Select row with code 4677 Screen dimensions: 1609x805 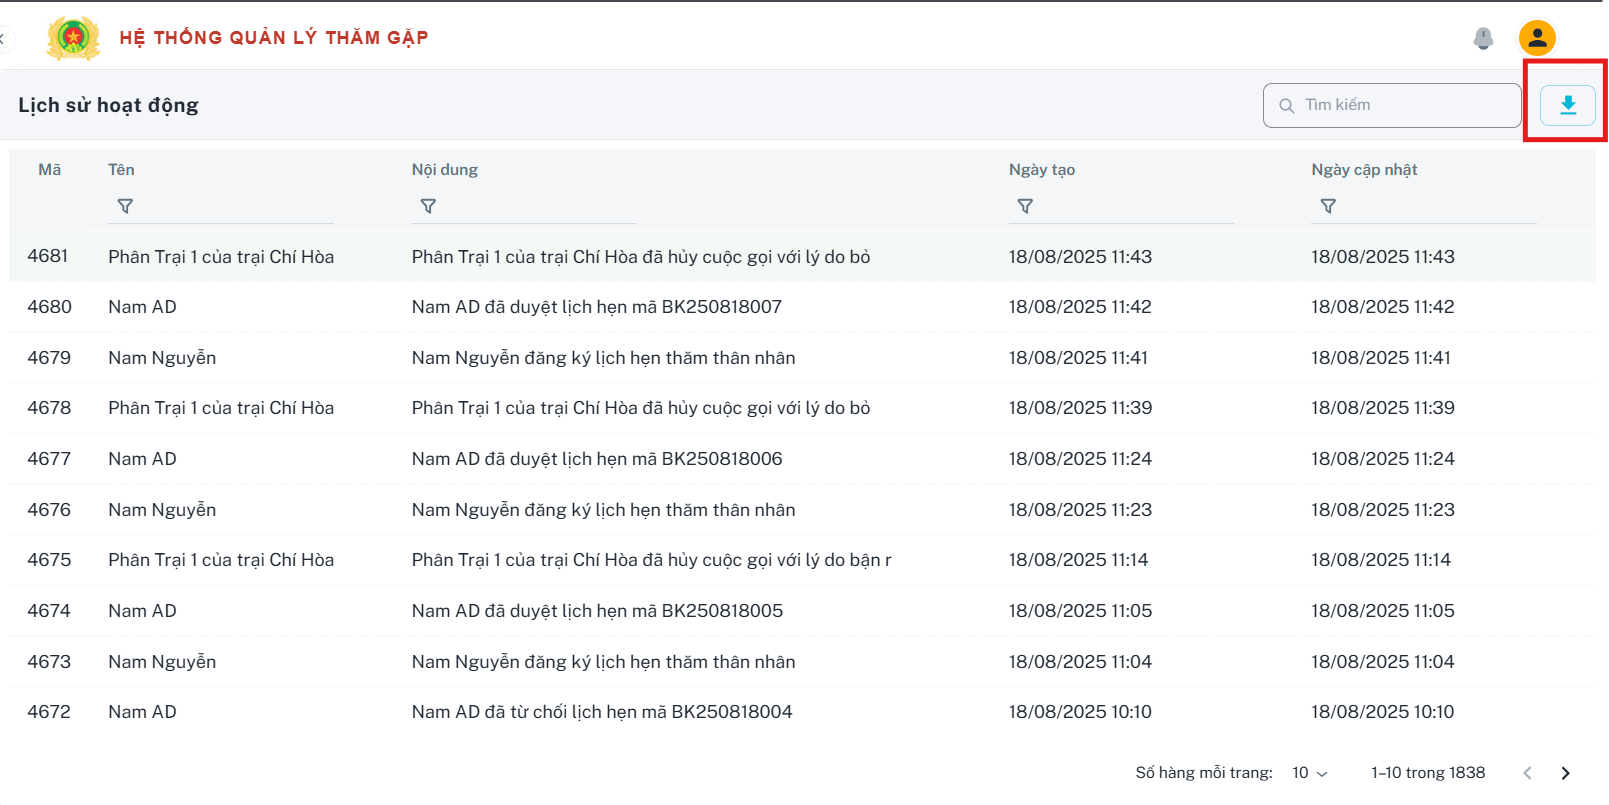802,459
